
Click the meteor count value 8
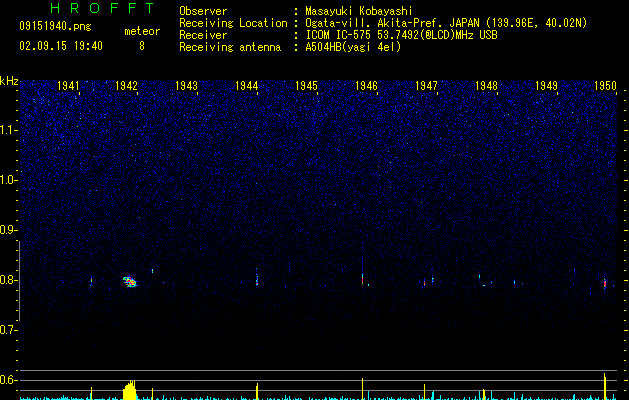[142, 46]
